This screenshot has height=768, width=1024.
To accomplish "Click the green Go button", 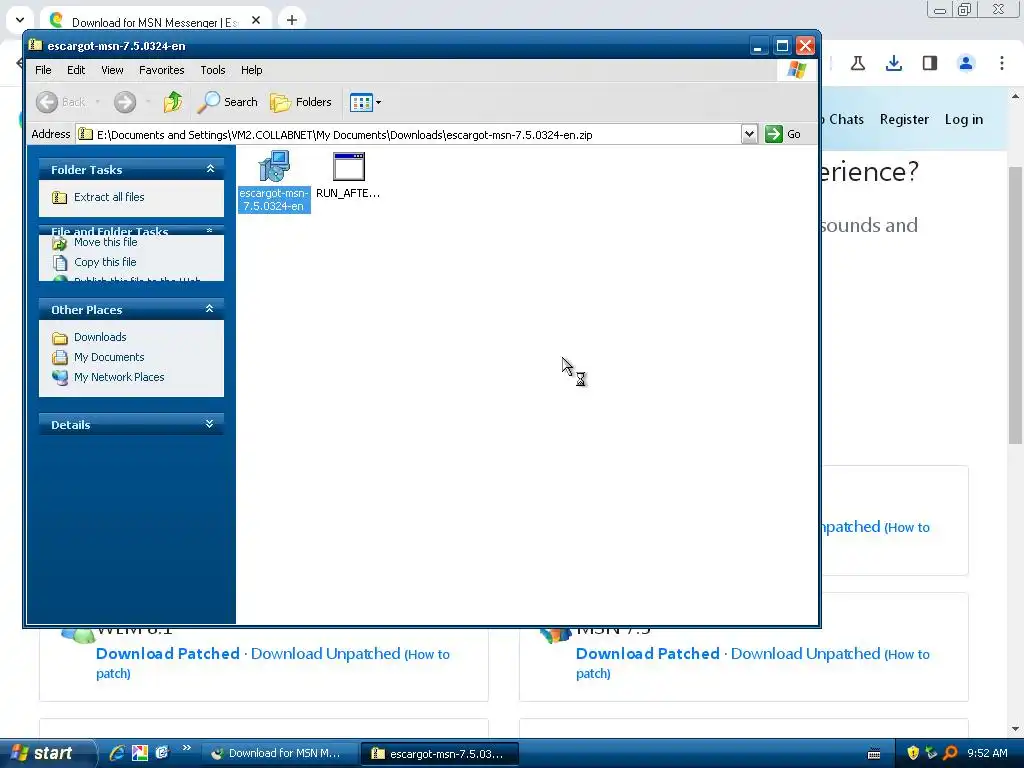I will pos(783,134).
